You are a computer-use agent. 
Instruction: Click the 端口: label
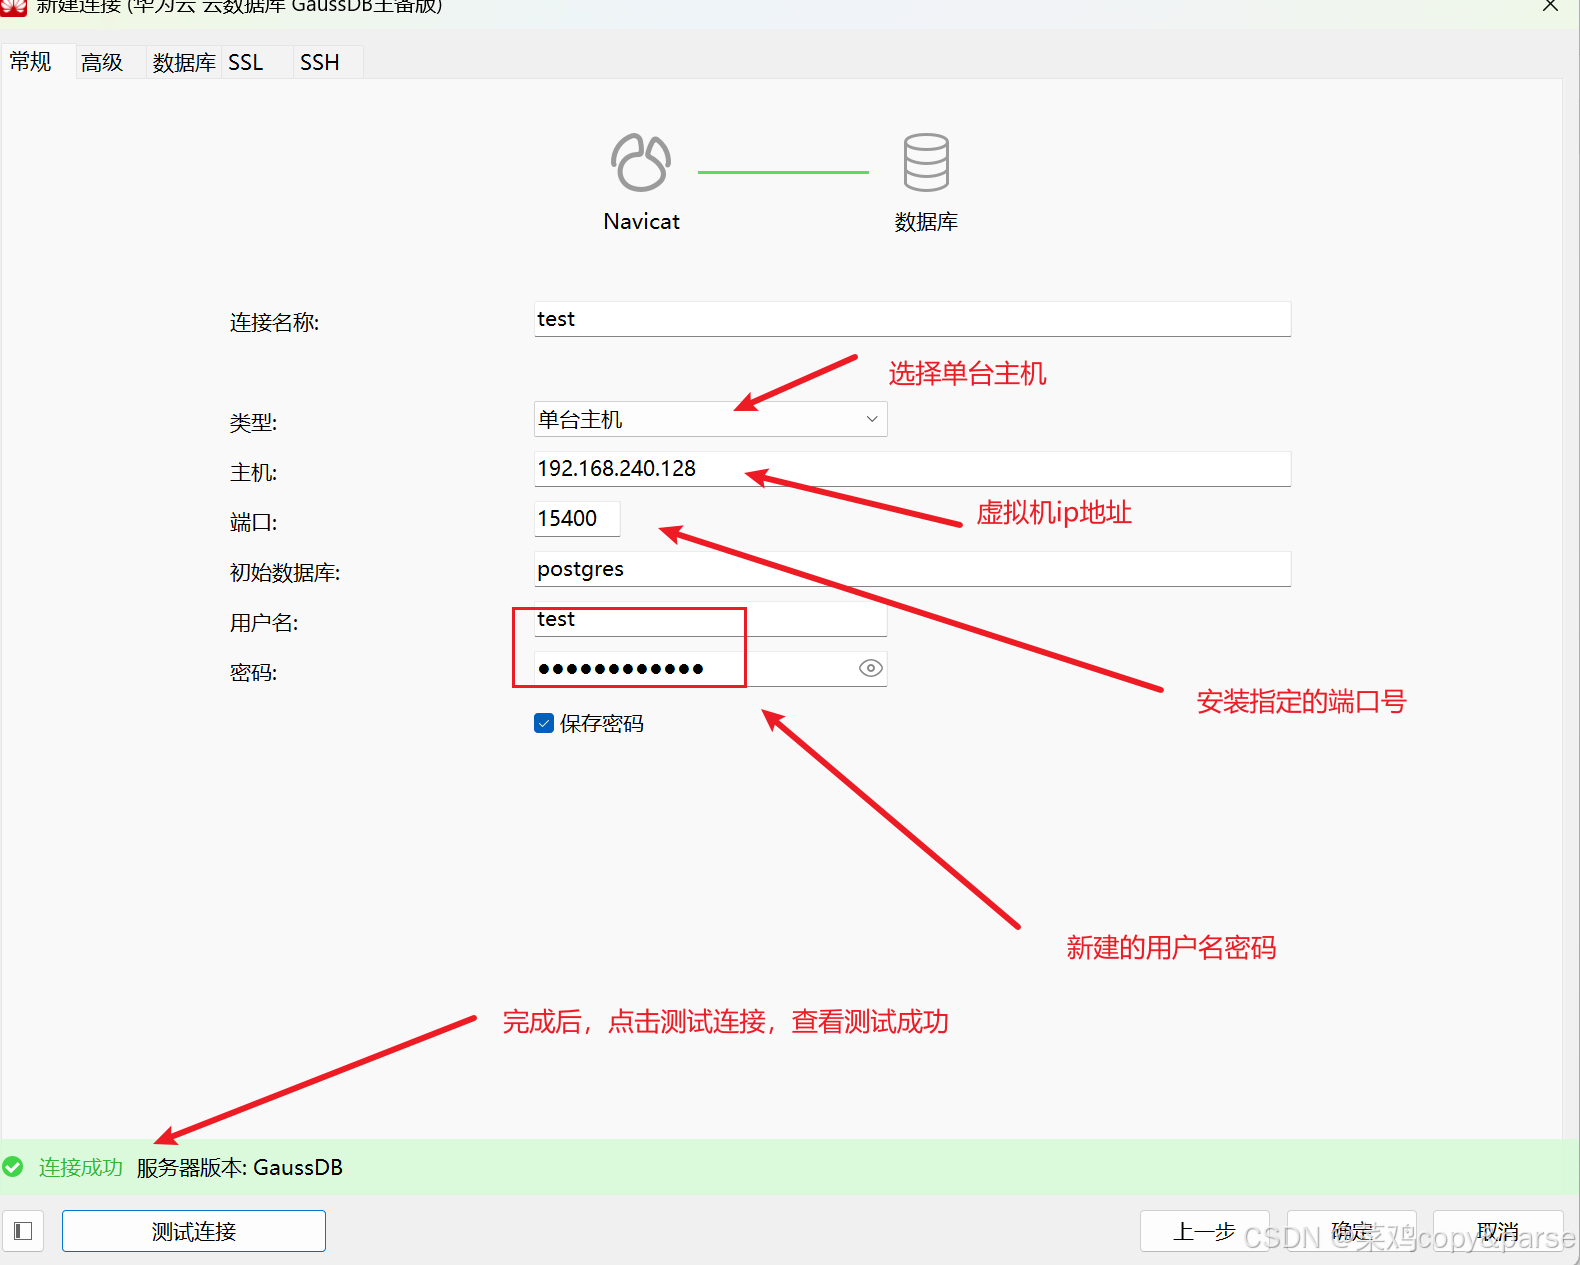click(x=253, y=522)
